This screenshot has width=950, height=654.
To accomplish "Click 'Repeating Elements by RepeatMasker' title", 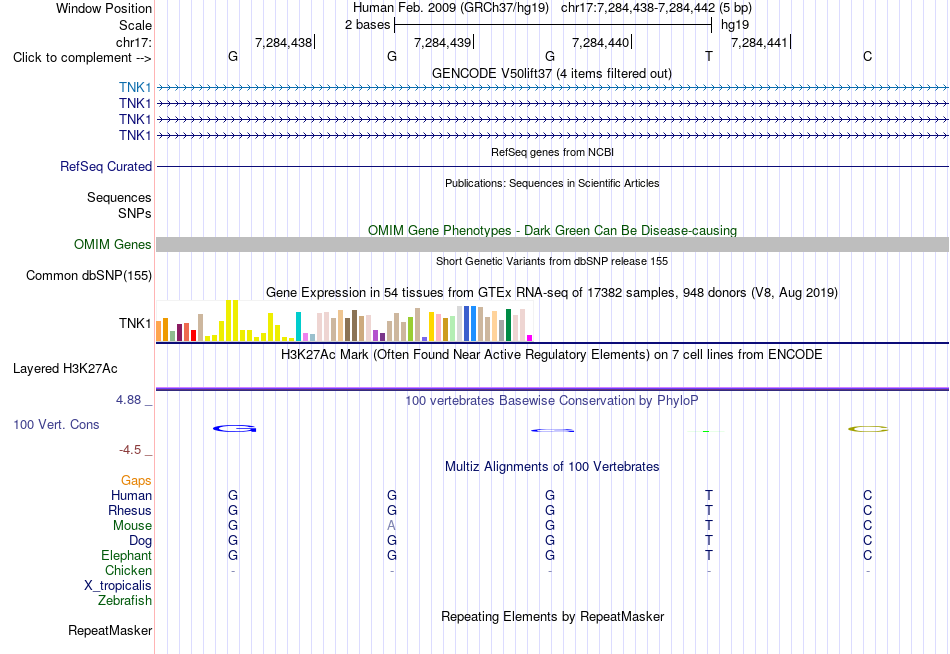I will (552, 616).
